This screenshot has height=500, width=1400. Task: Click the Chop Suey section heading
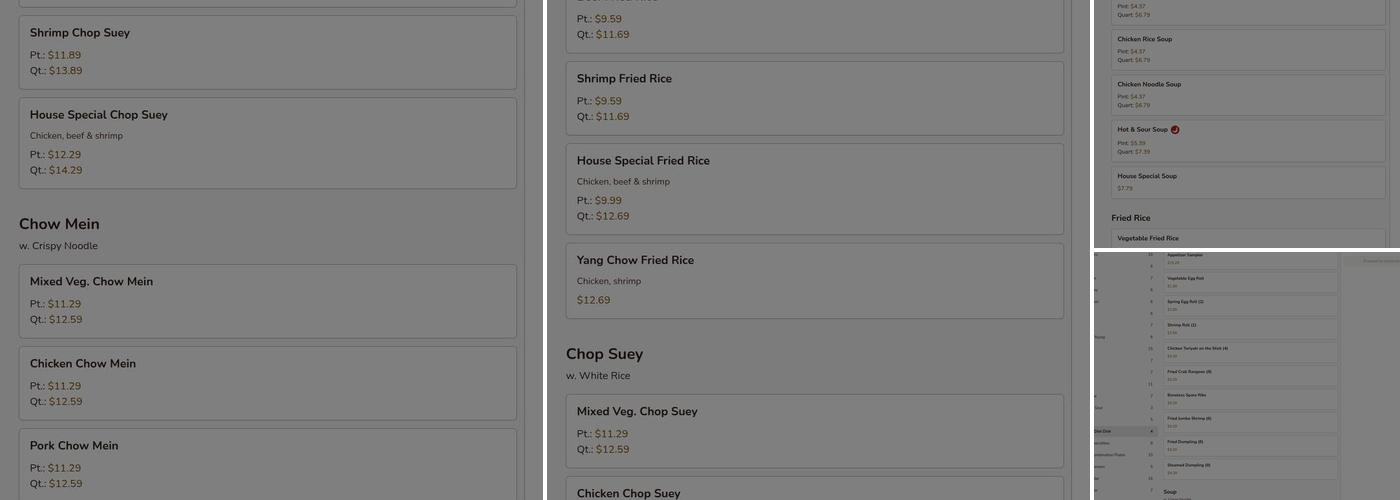[604, 354]
